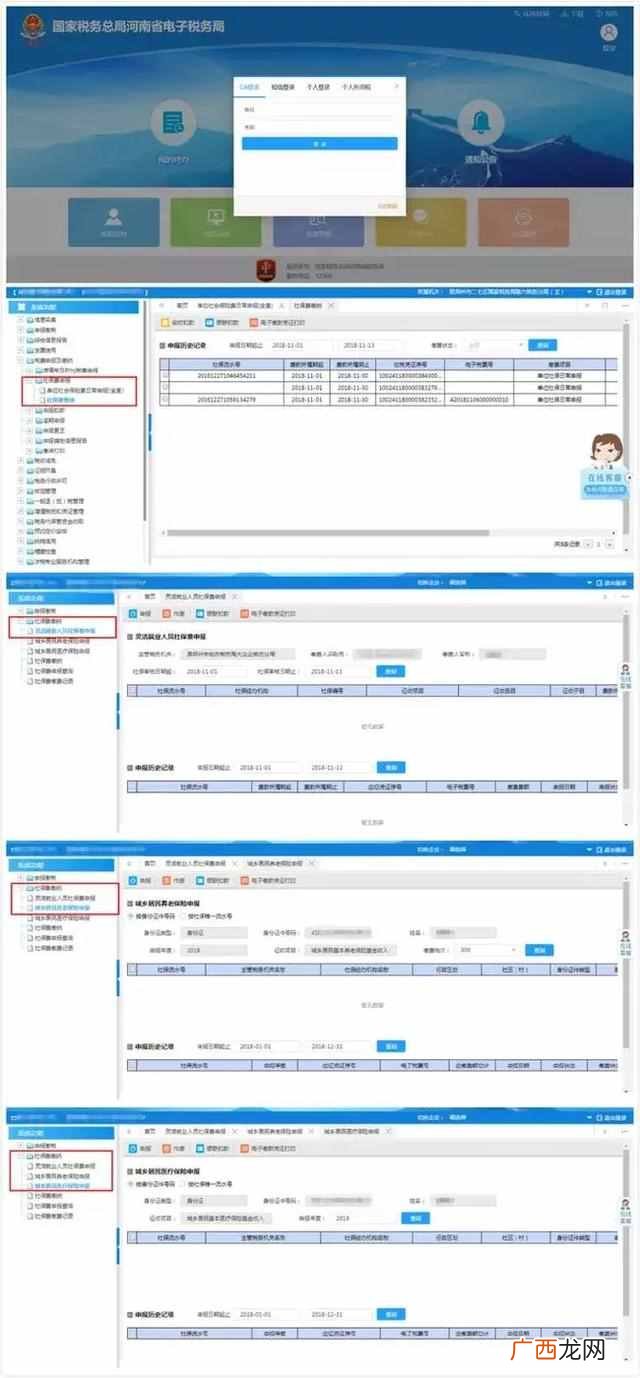This screenshot has width=640, height=1378.
Task: Click the blue 登录 button in dialog
Action: tap(319, 144)
